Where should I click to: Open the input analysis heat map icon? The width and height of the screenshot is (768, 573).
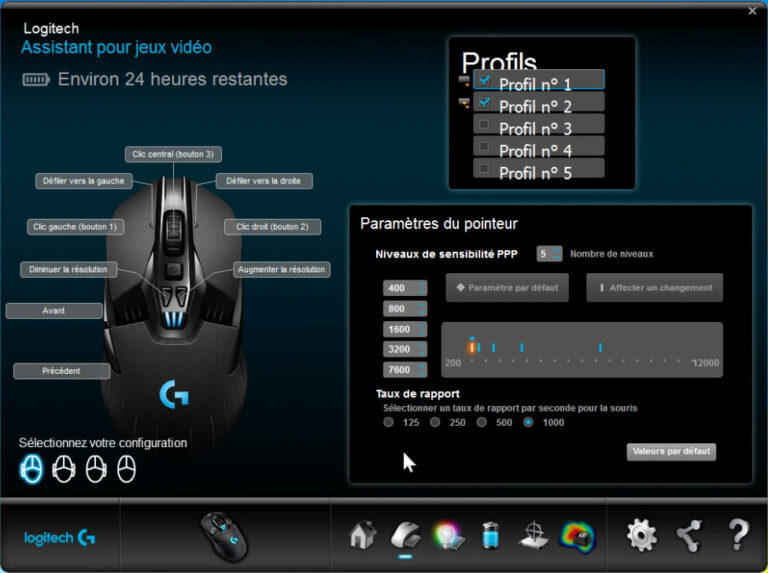[x=577, y=537]
